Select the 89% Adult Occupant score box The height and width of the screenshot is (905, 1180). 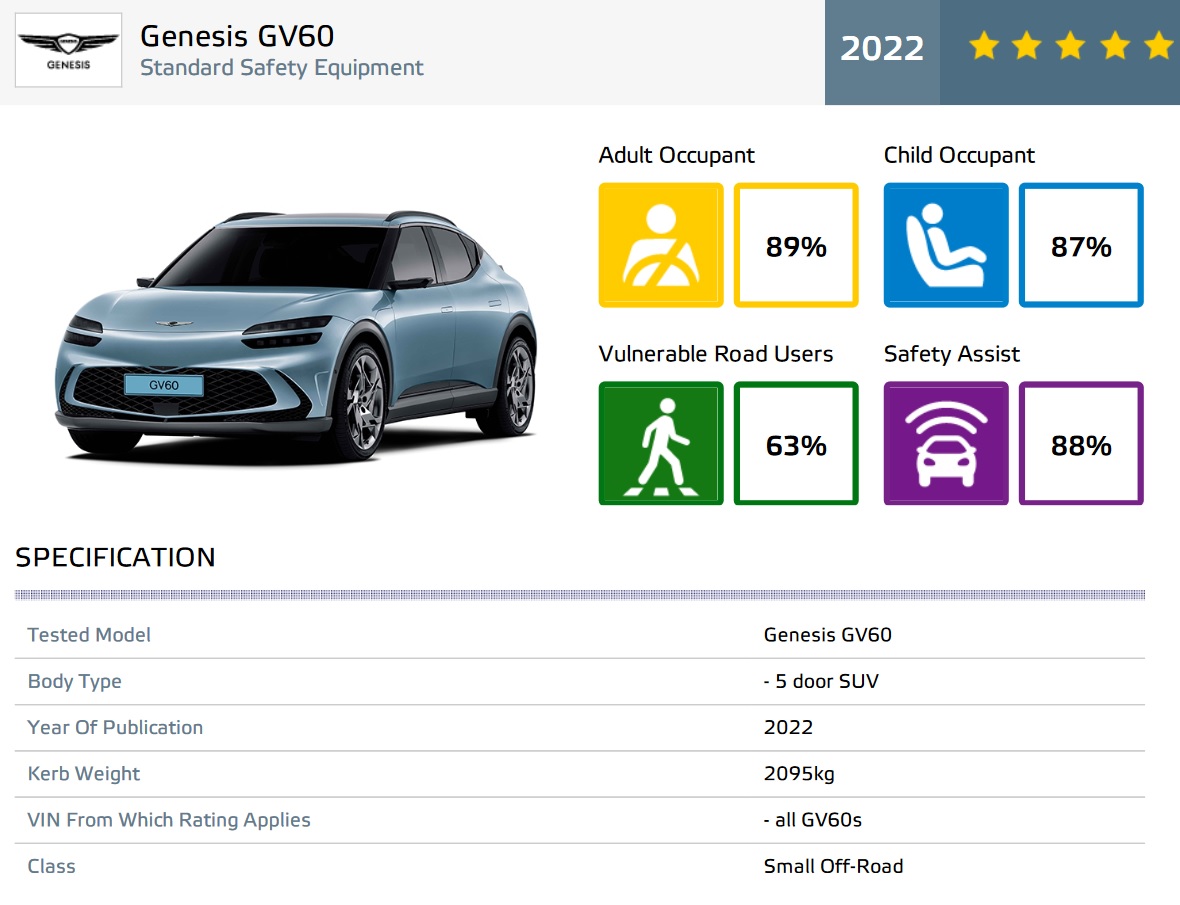coord(796,246)
